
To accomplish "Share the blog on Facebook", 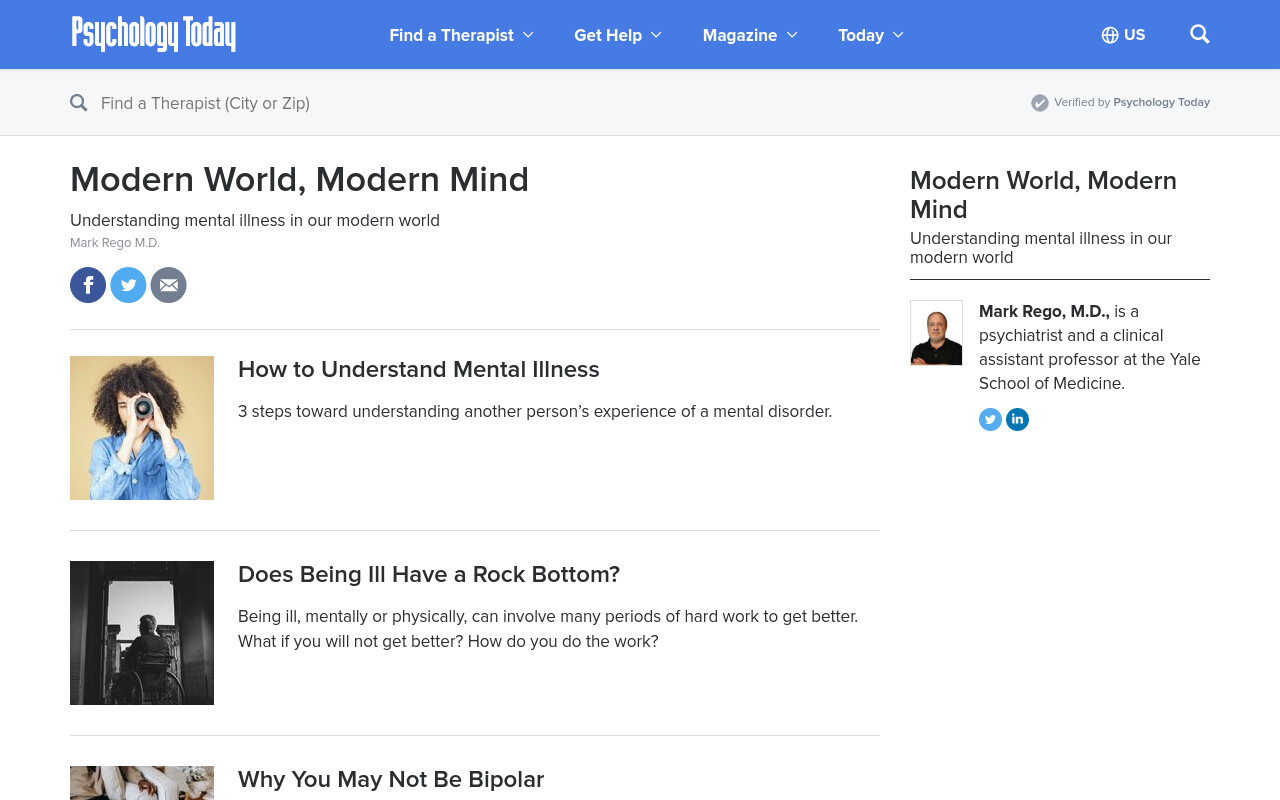I will pyautogui.click(x=88, y=285).
